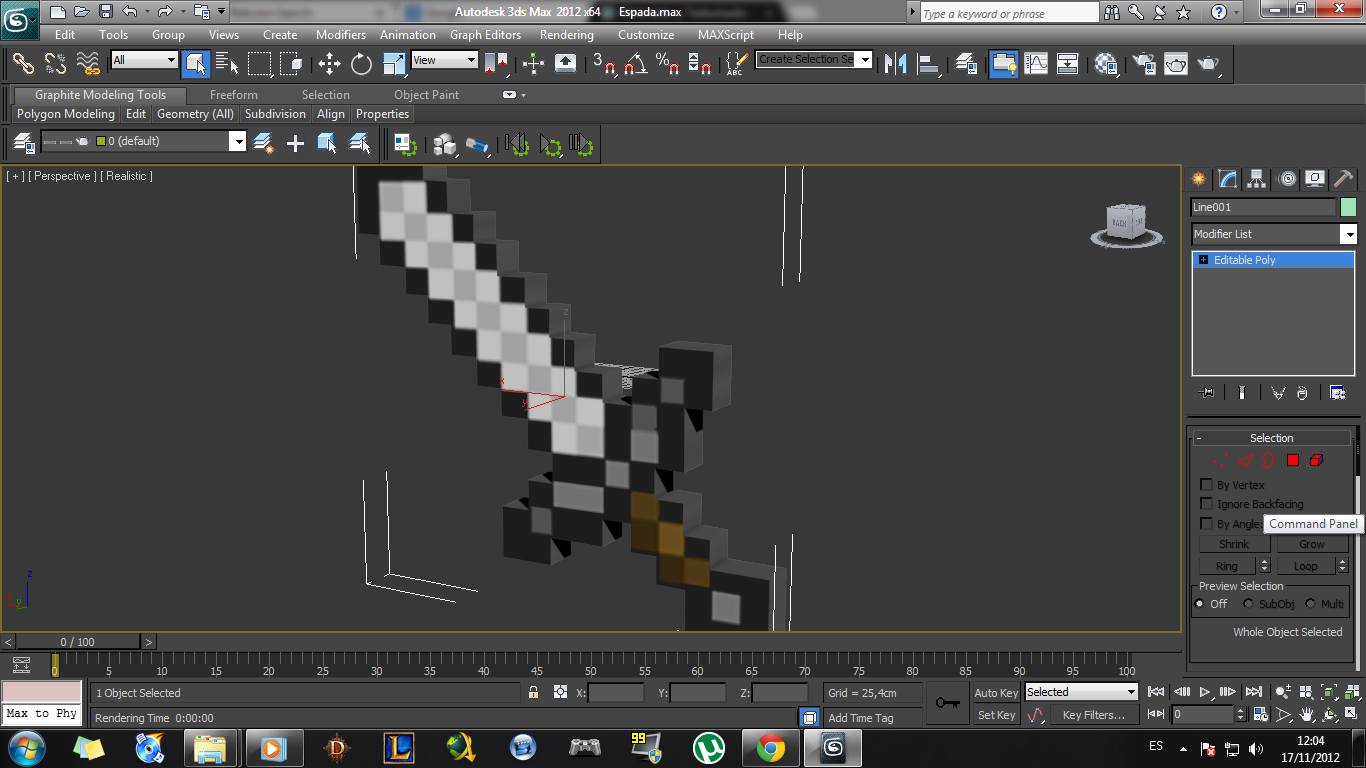Toggle the selection lock padlock

tap(533, 692)
